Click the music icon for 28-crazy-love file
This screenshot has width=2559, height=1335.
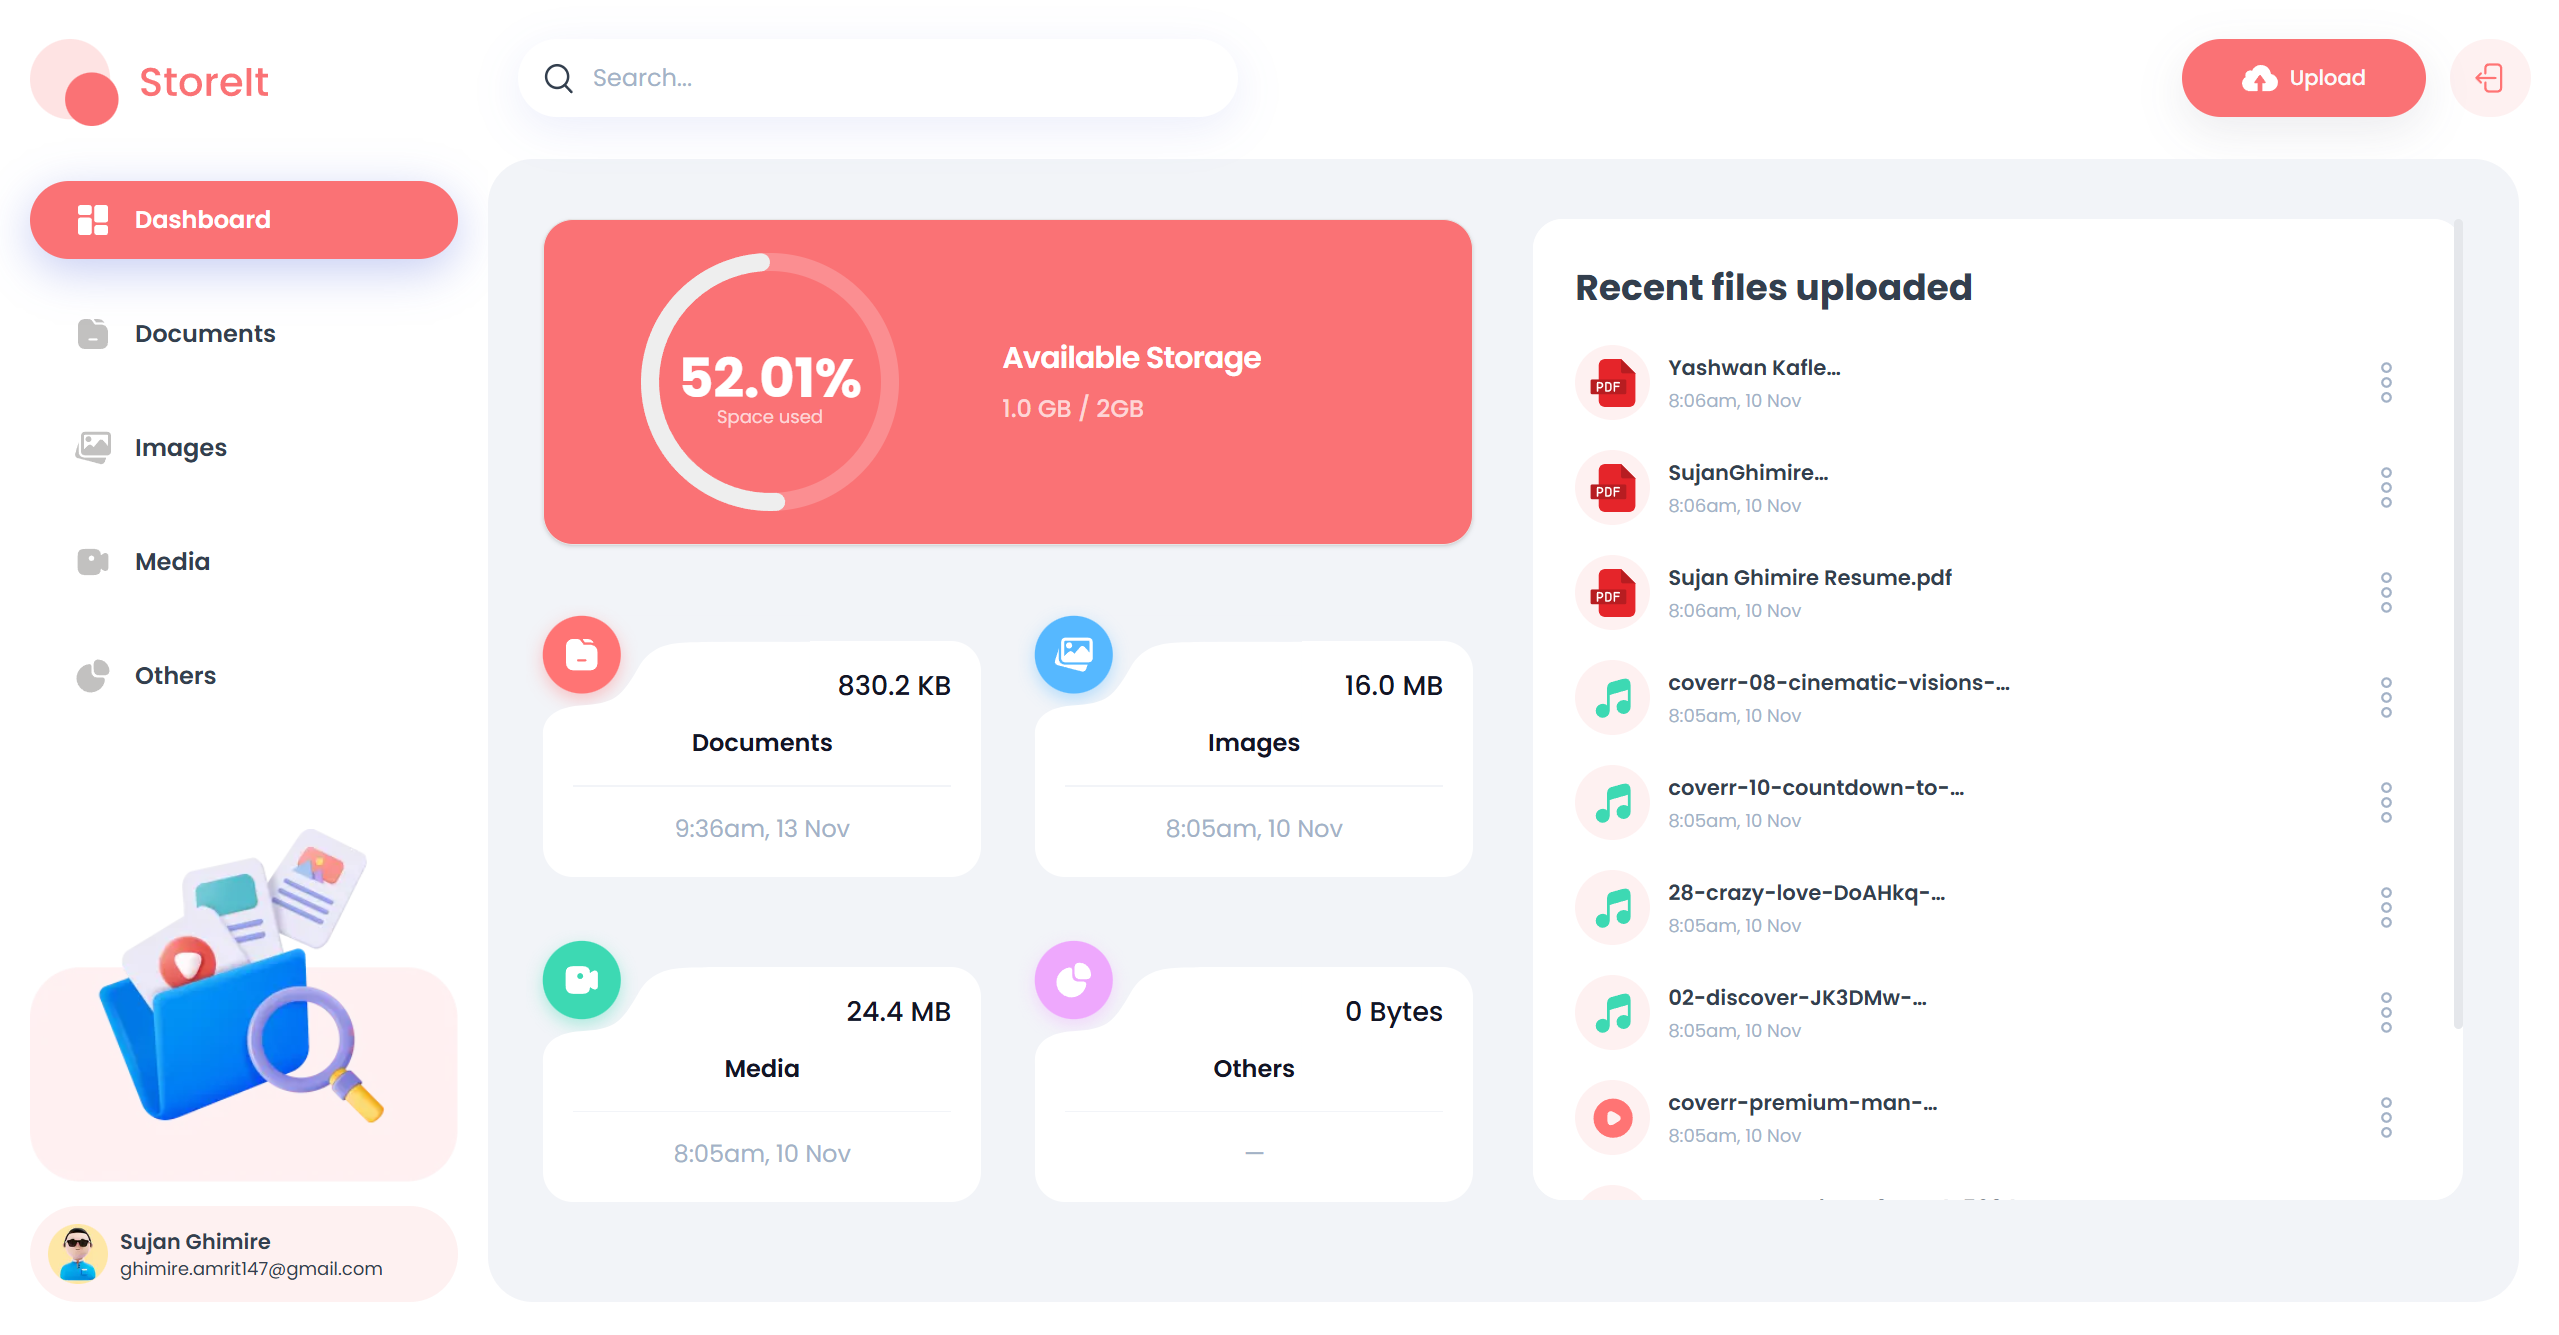pos(1613,908)
